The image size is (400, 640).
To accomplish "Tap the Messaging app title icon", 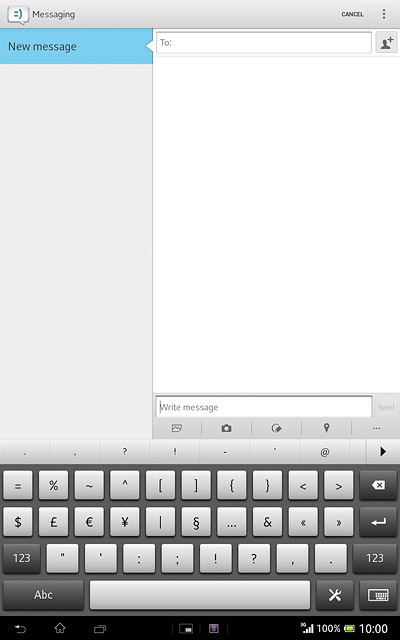I will point(18,15).
